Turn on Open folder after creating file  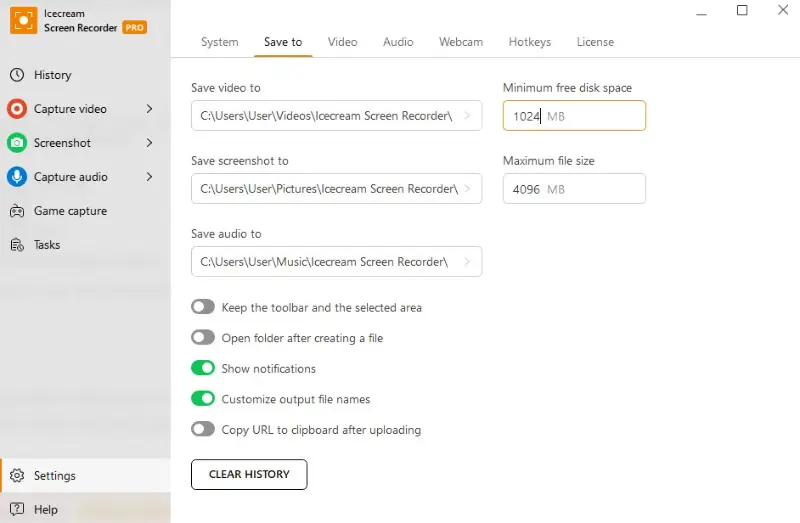point(203,338)
